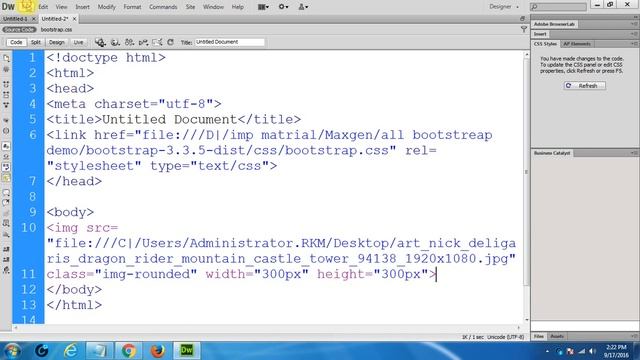Toggle syntax error alerts info bar
This screenshot has height=360, width=640.
click(x=6, y=178)
